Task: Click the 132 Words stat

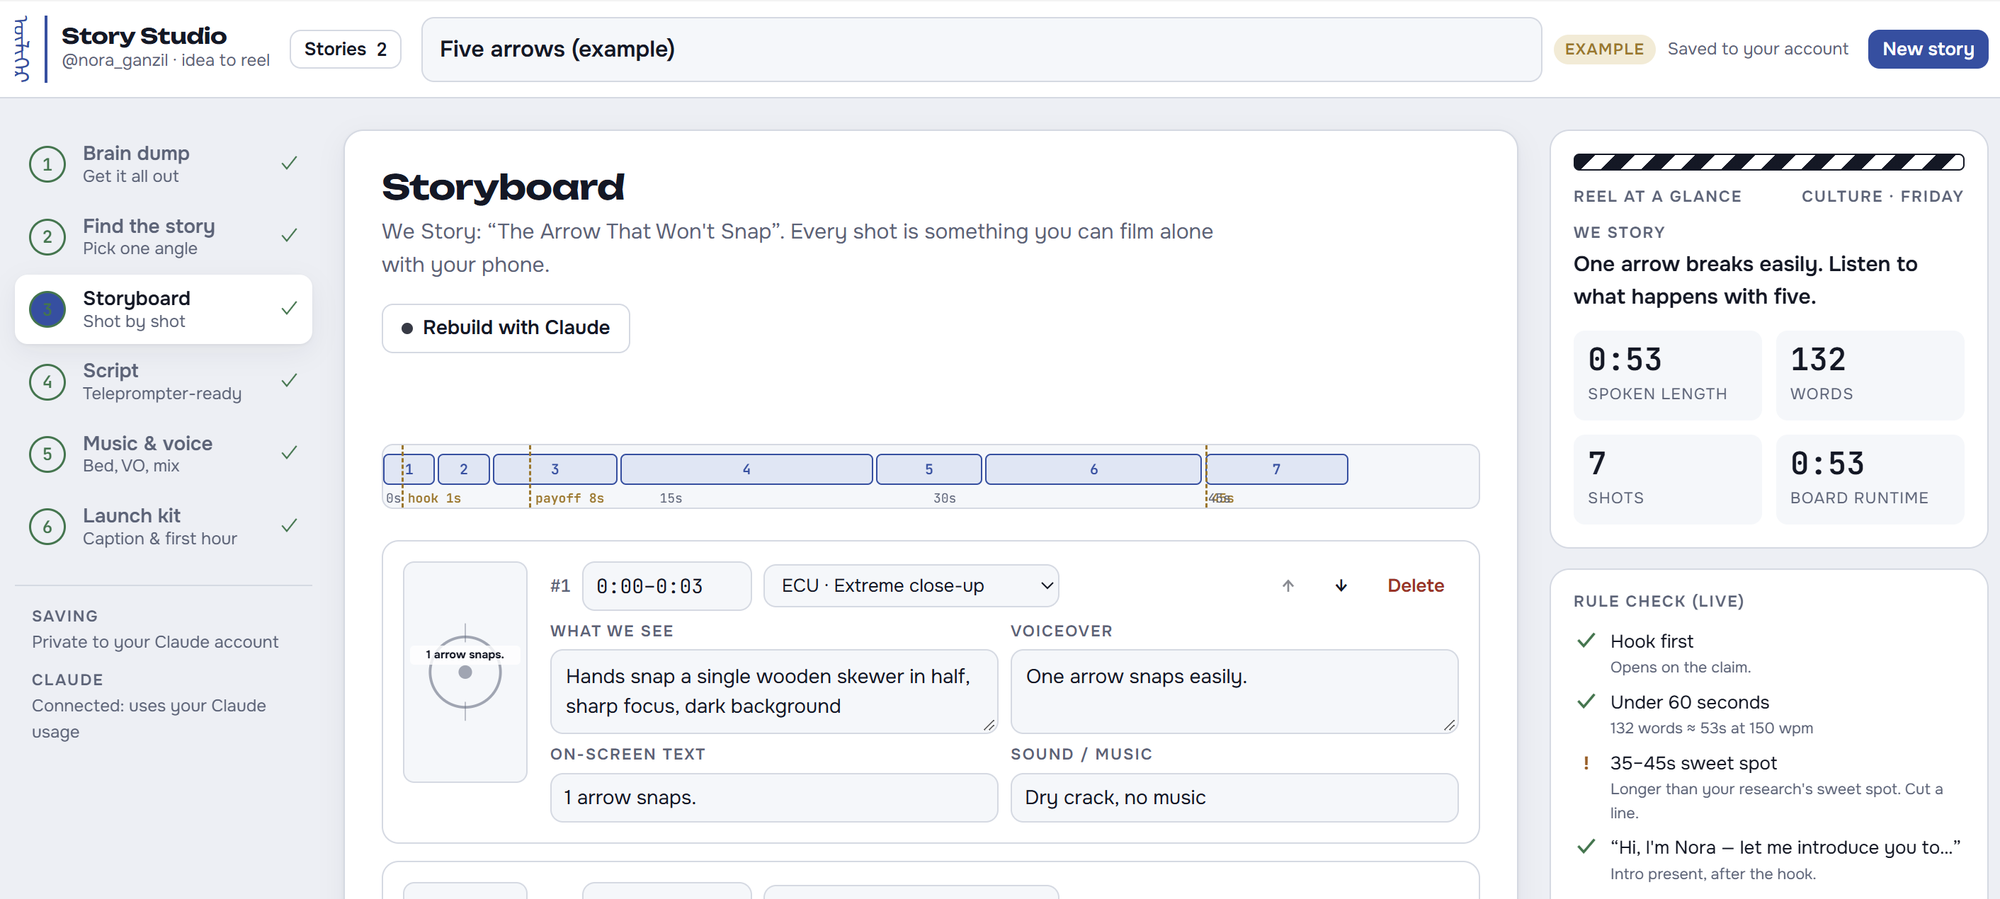Action: (1870, 375)
